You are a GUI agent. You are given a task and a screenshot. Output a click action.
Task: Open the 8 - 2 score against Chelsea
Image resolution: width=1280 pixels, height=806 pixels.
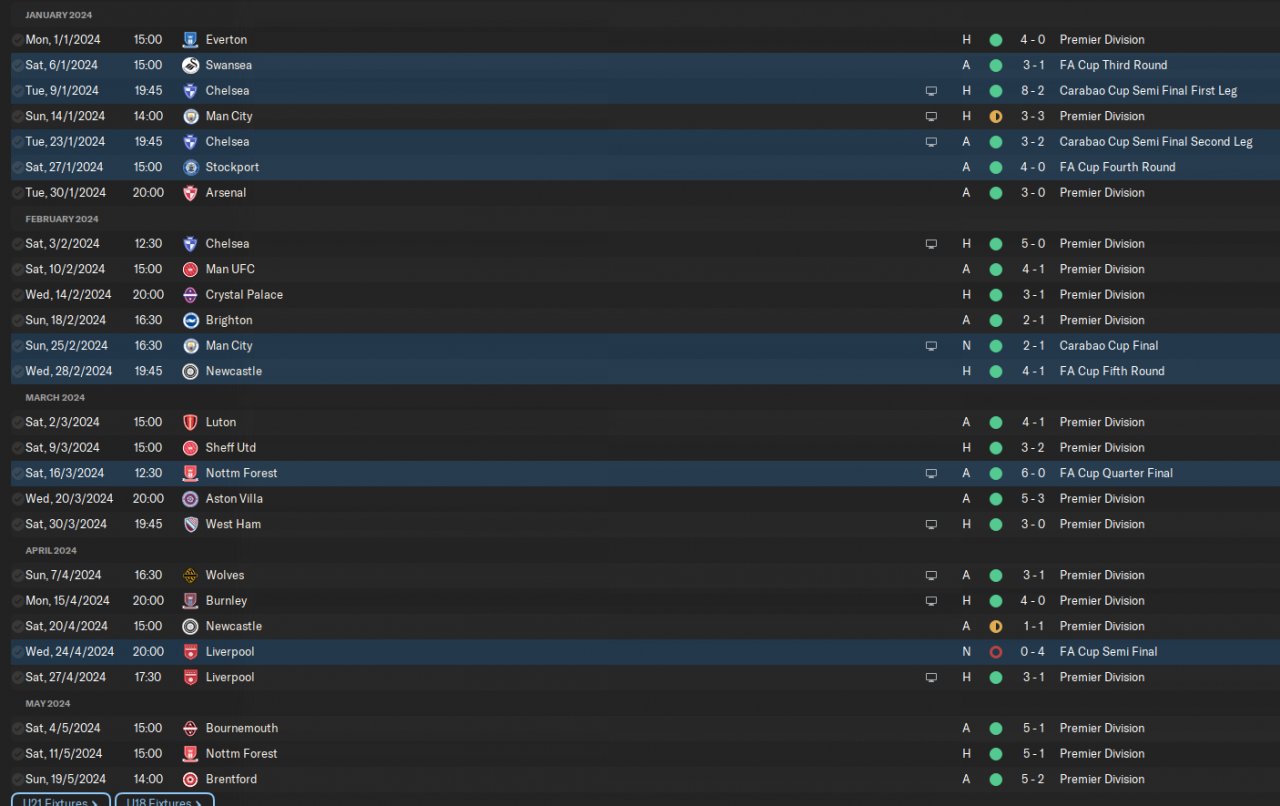(x=1033, y=91)
